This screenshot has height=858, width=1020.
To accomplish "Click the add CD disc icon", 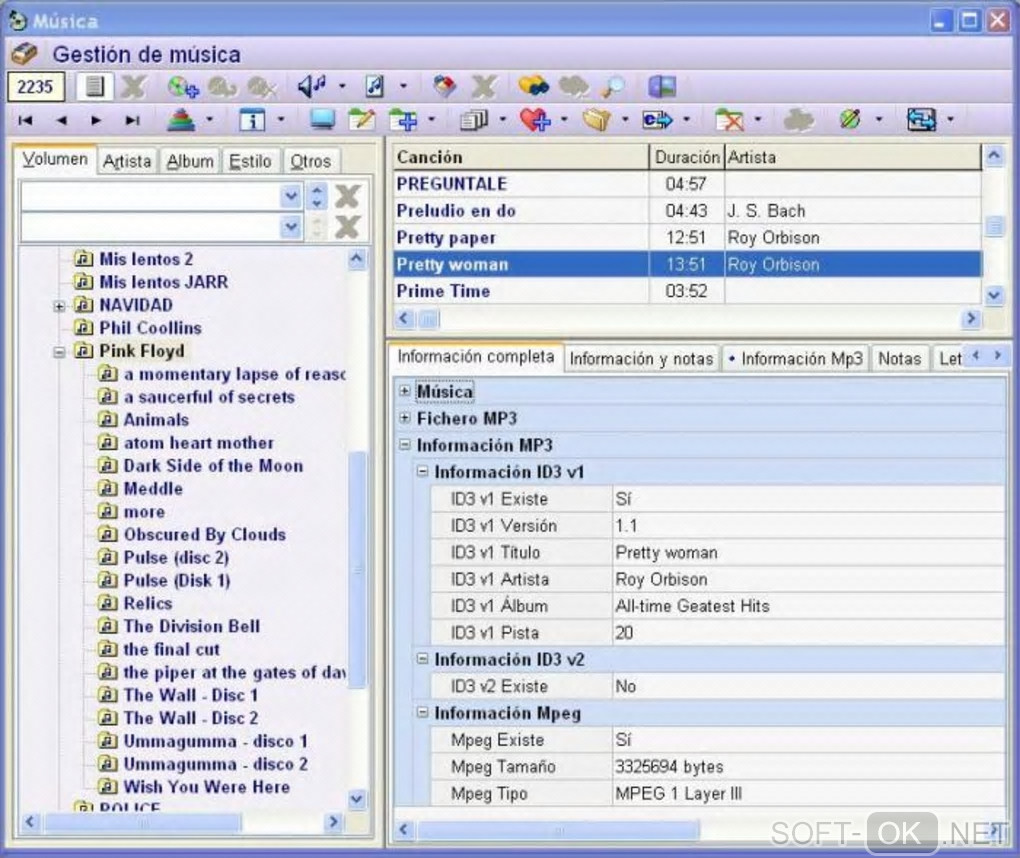I will click(182, 87).
